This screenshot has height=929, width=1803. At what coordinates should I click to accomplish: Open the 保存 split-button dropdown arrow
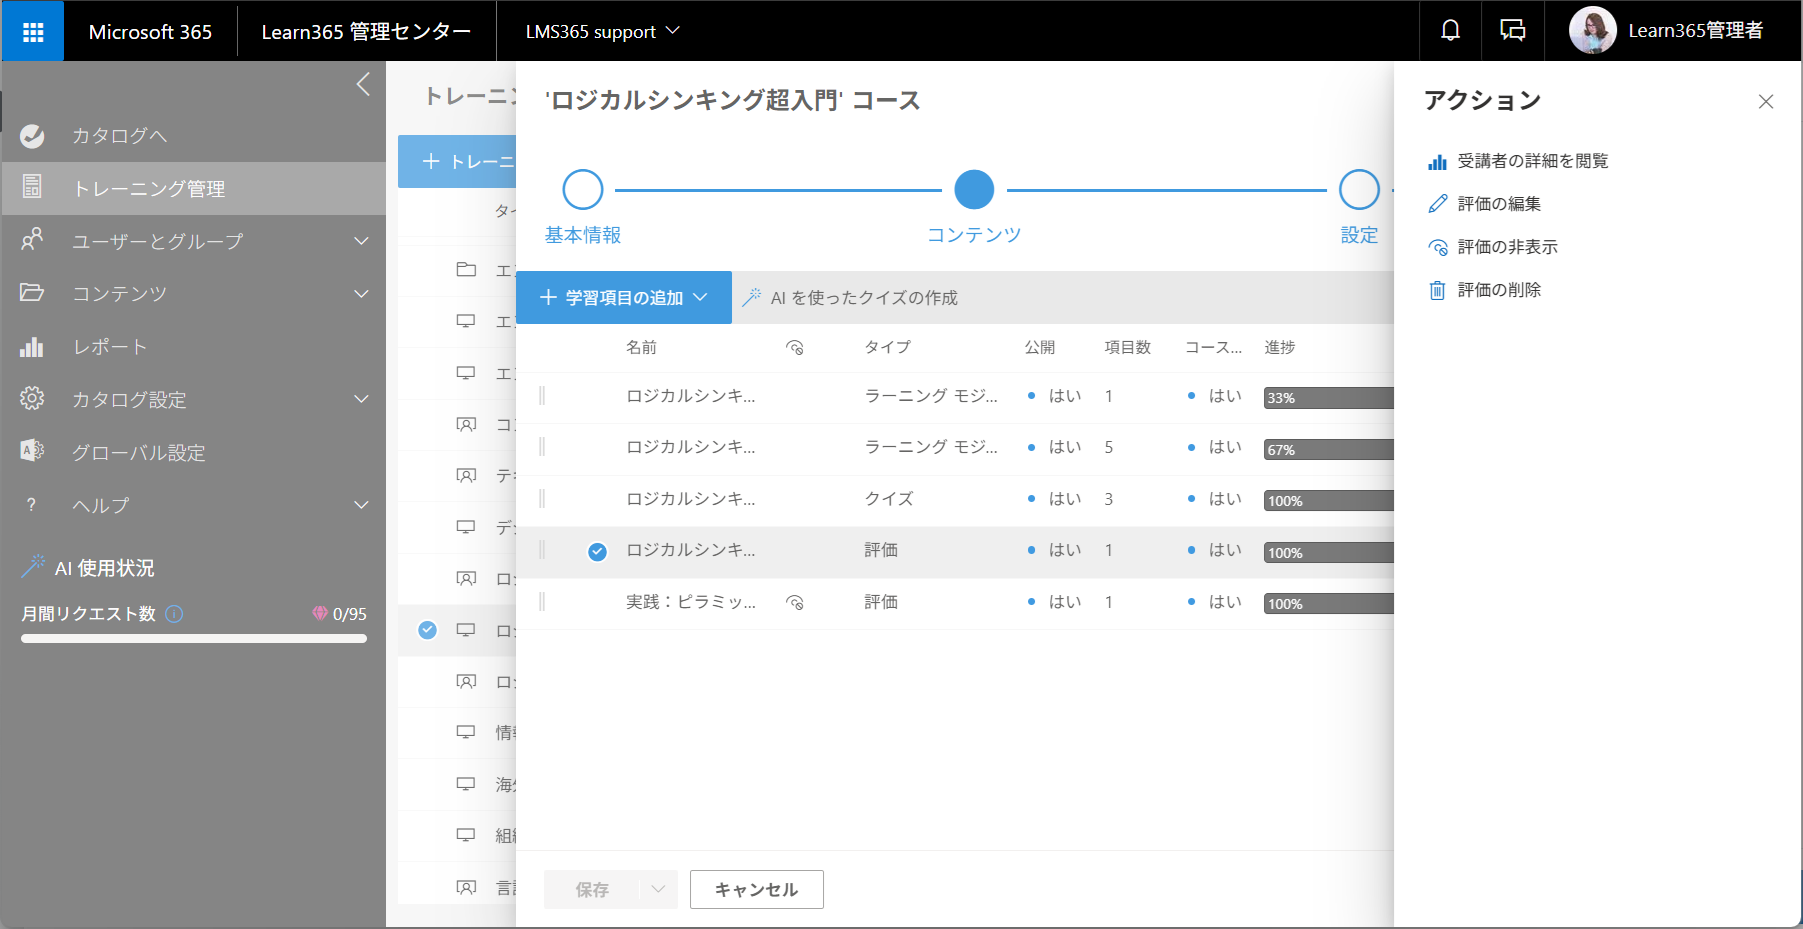point(658,890)
